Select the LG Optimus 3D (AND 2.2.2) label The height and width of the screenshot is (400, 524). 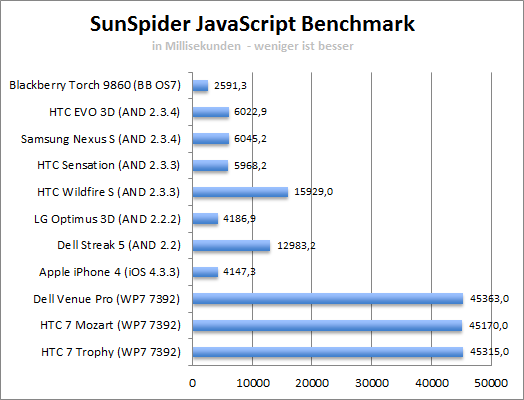coord(107,219)
